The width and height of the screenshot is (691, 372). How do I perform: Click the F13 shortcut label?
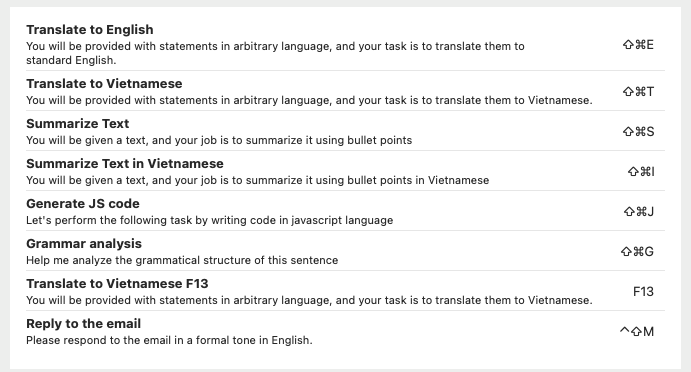tap(643, 291)
